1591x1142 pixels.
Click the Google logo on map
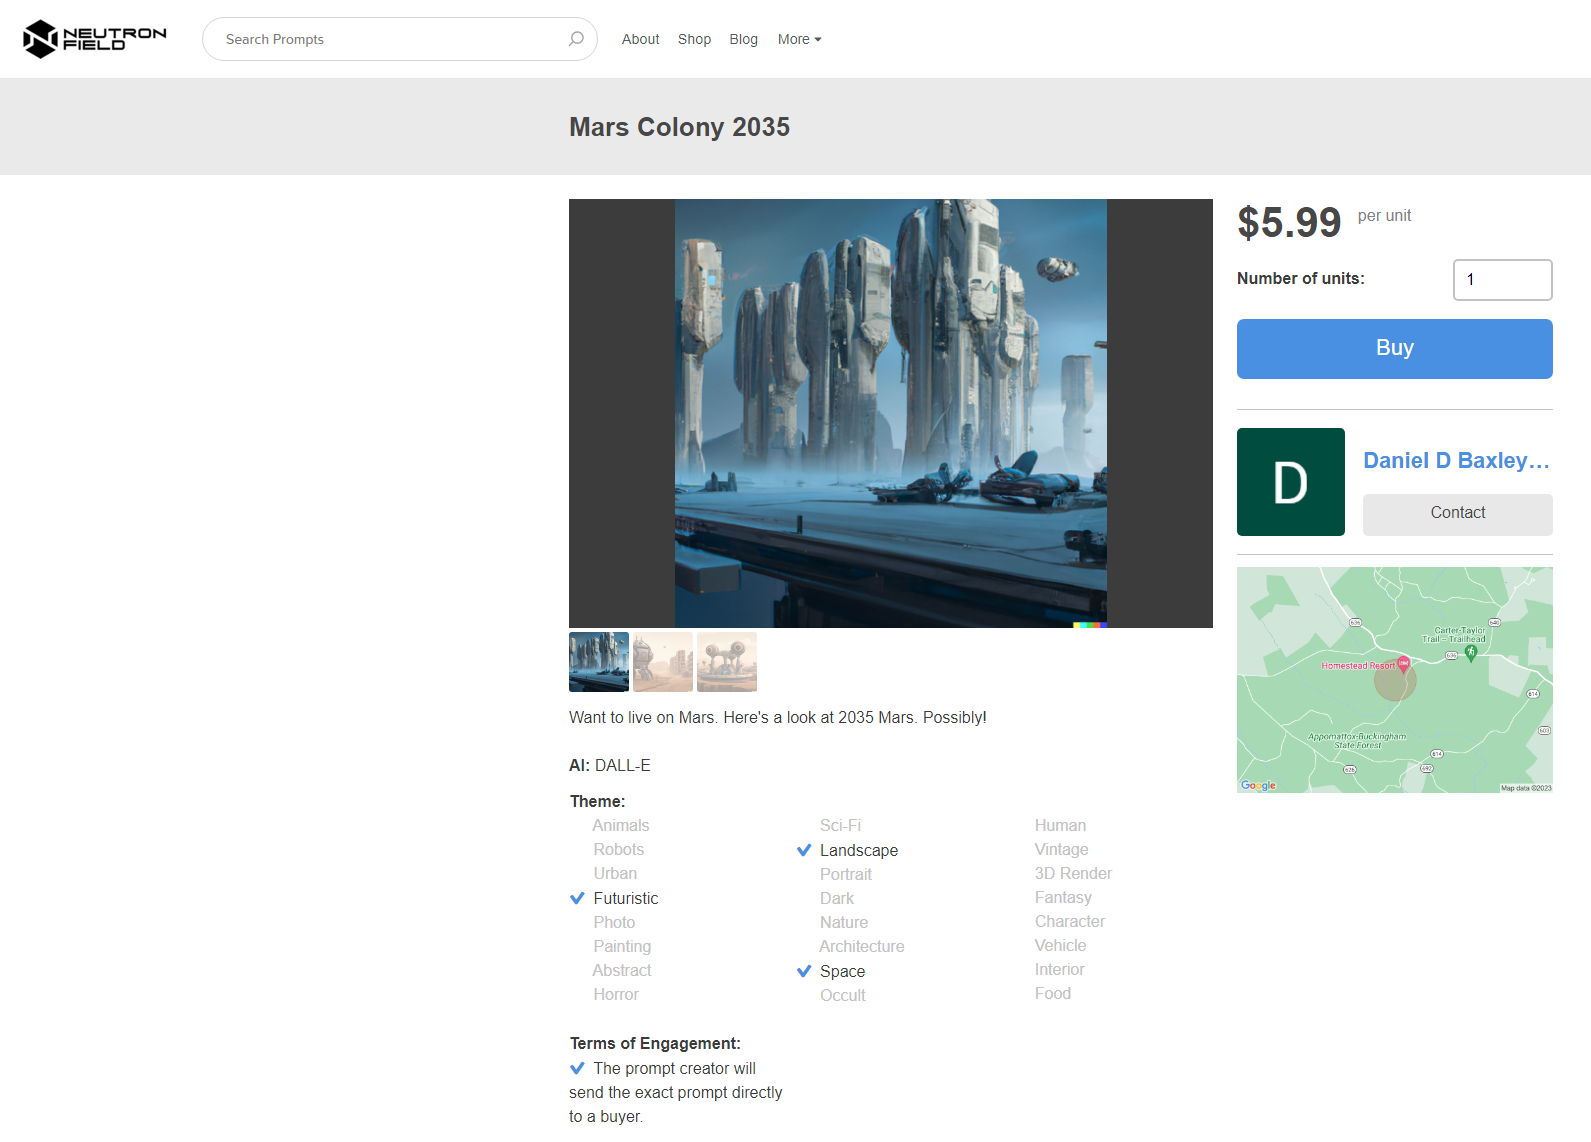click(x=1258, y=785)
